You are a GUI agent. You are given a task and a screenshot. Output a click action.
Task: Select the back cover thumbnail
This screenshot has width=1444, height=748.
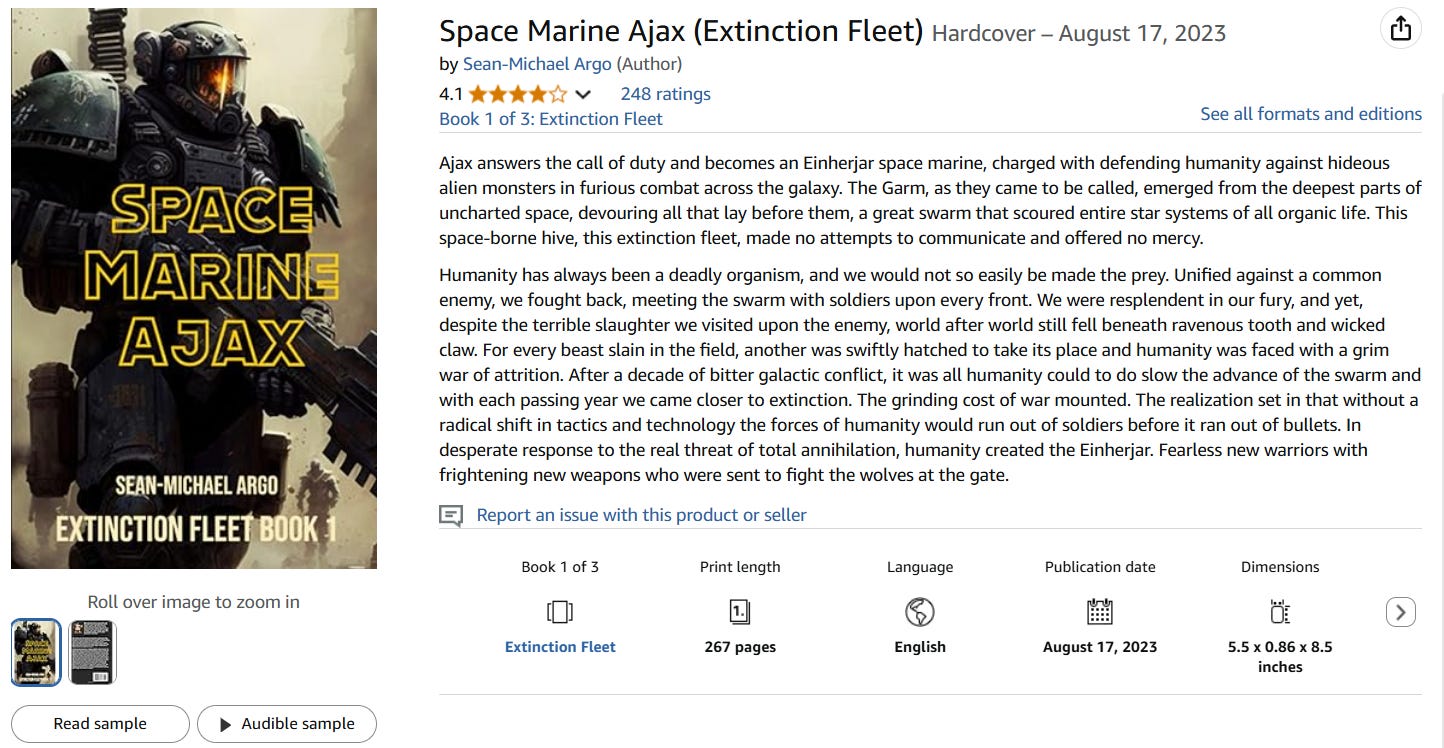click(92, 652)
